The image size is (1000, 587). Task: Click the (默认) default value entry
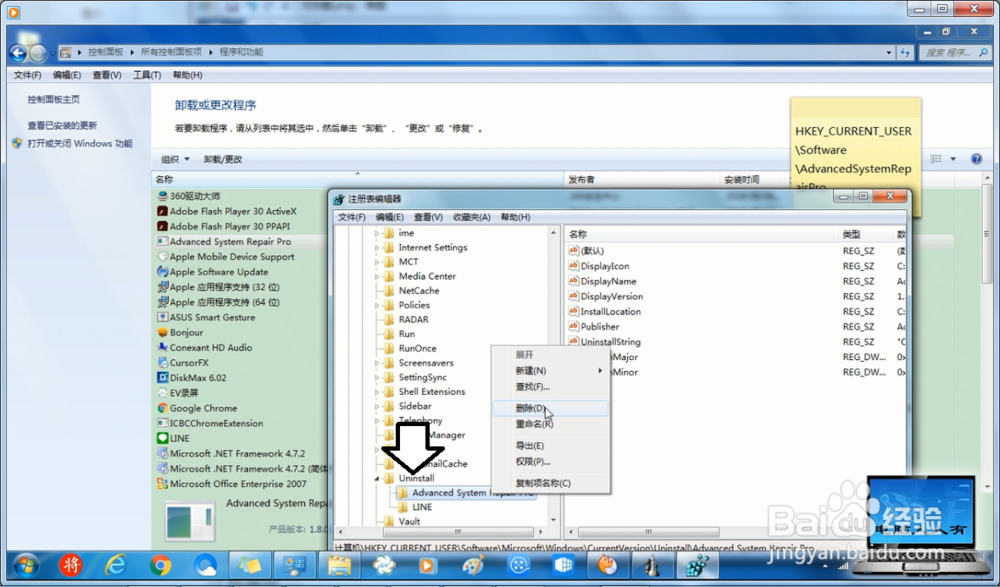point(592,251)
